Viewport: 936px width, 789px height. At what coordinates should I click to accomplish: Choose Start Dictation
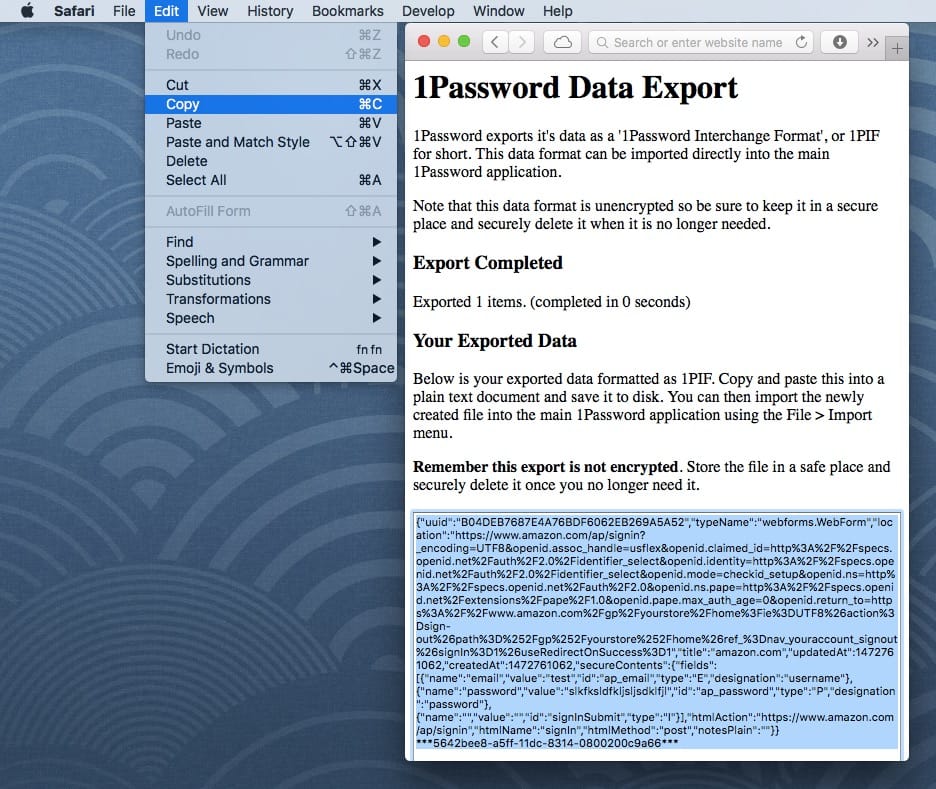[x=271, y=349]
